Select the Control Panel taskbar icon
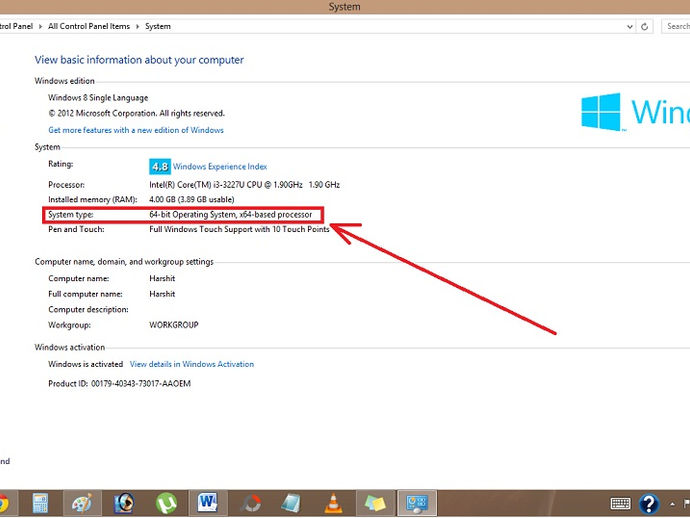 [x=417, y=503]
